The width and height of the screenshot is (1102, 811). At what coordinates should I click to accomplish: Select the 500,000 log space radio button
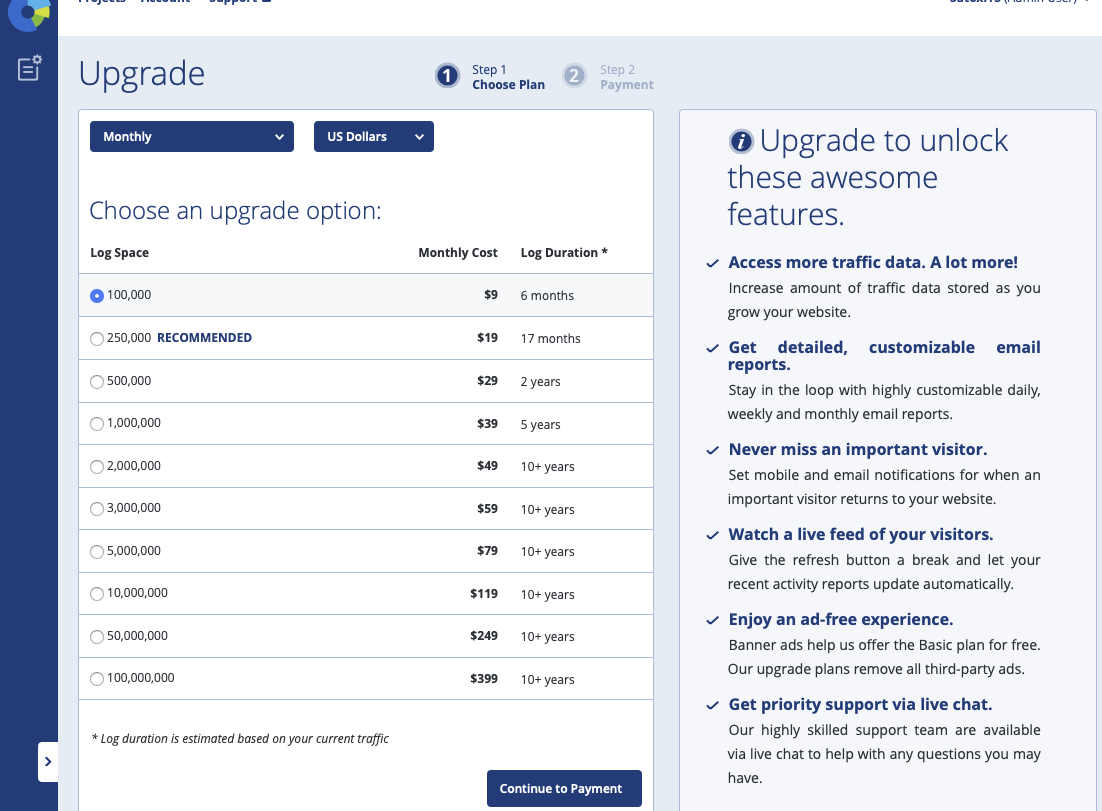tap(97, 382)
